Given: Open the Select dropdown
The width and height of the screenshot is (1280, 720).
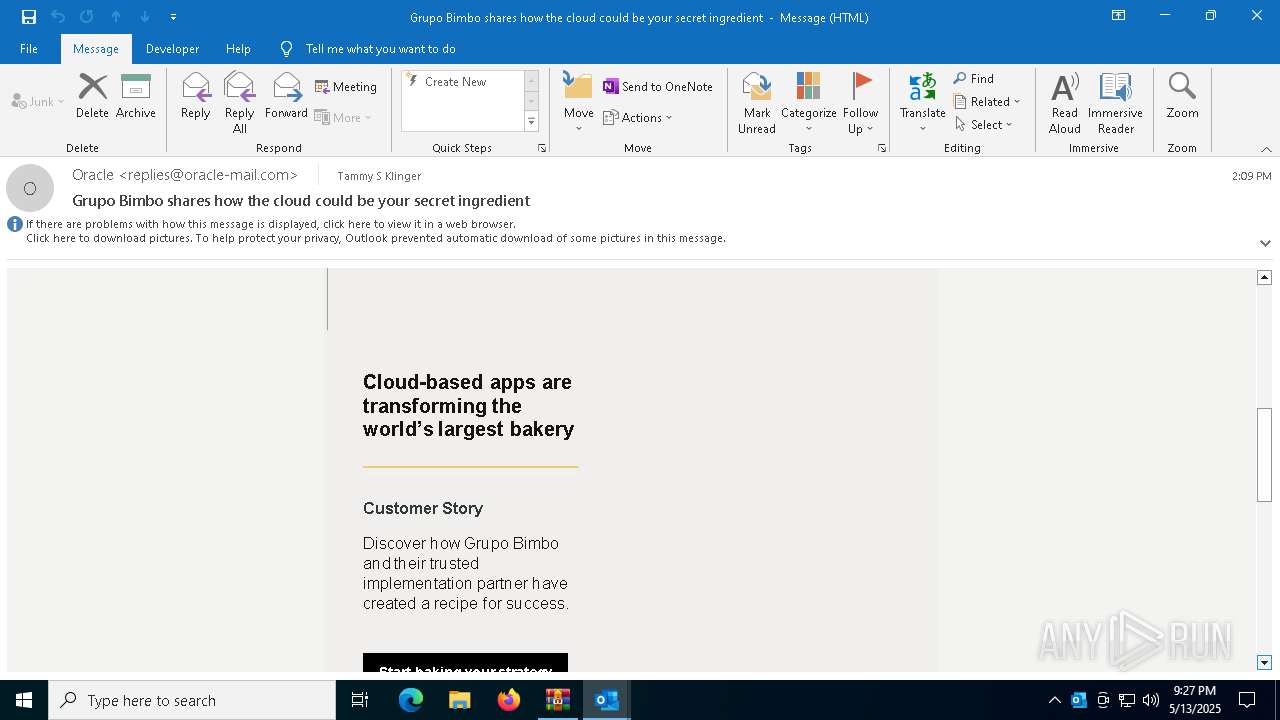Looking at the screenshot, I should [x=984, y=125].
